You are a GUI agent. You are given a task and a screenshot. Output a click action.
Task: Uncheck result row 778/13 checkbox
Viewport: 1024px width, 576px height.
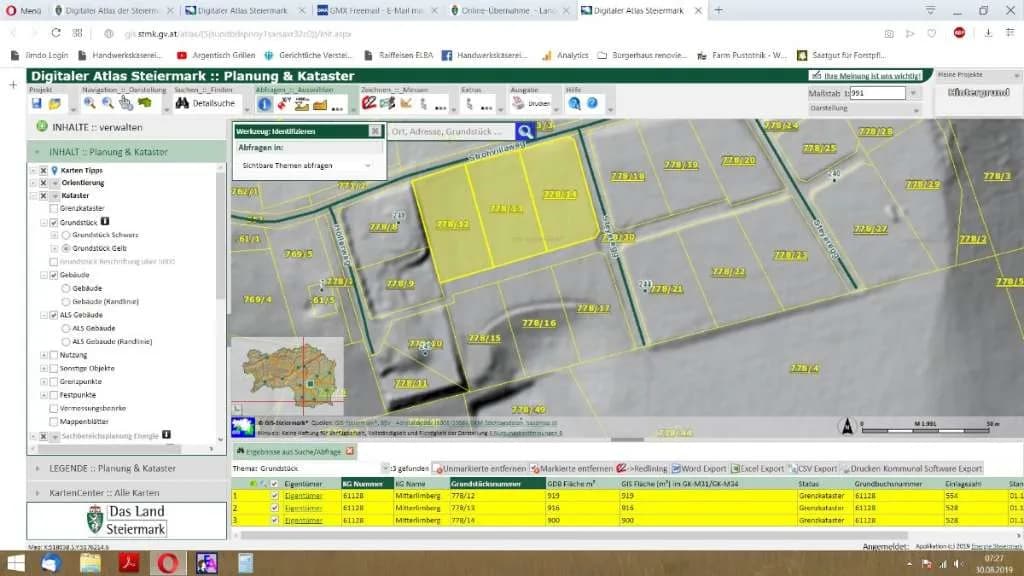click(274, 508)
